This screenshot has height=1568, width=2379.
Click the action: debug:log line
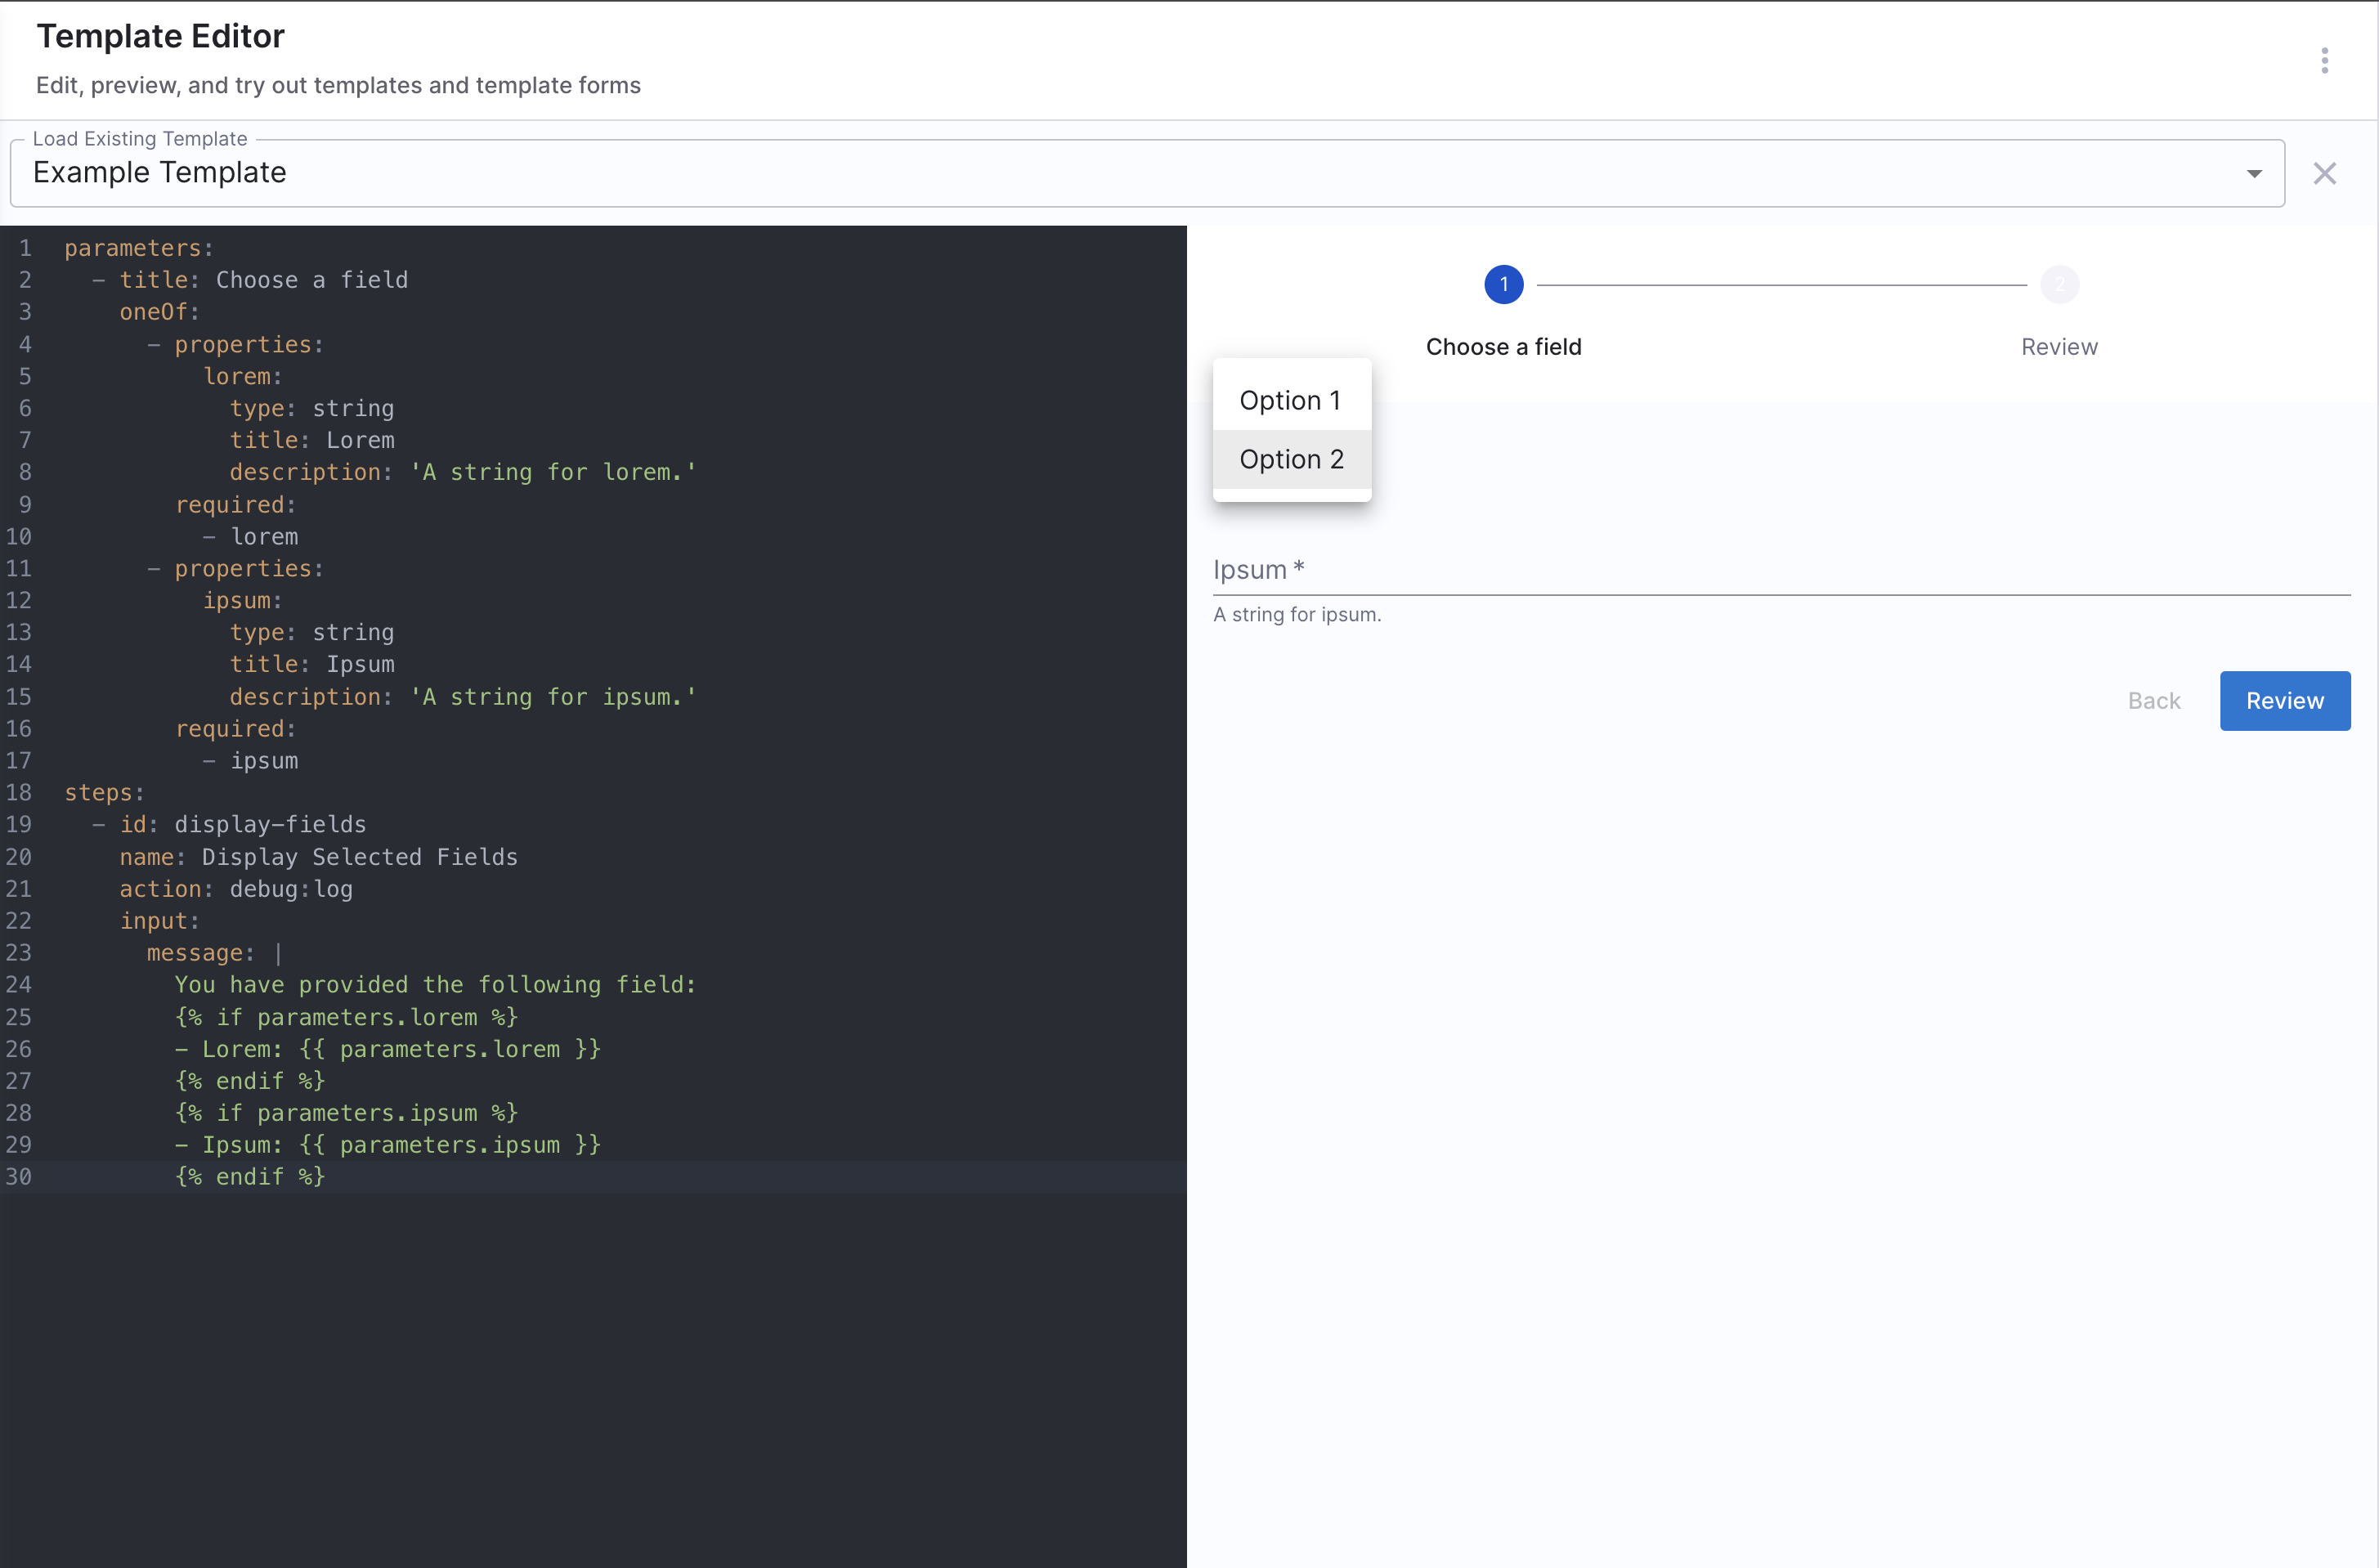coord(236,889)
